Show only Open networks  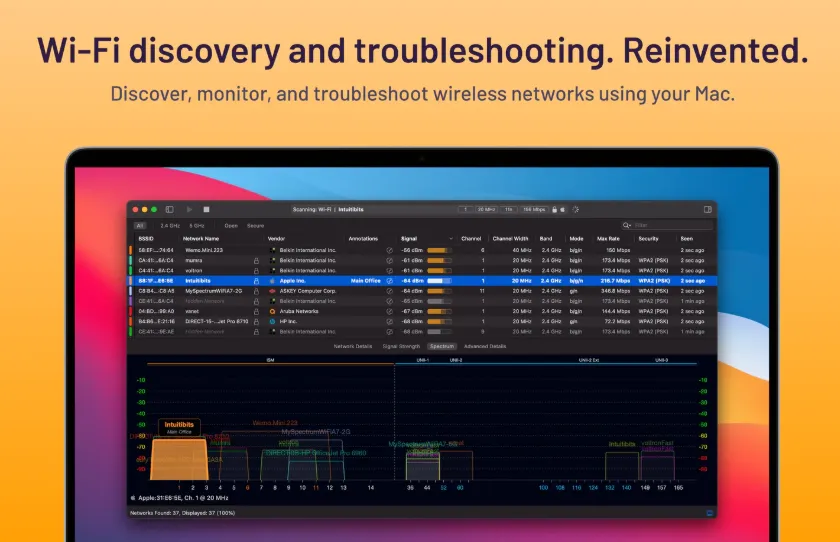pos(231,226)
